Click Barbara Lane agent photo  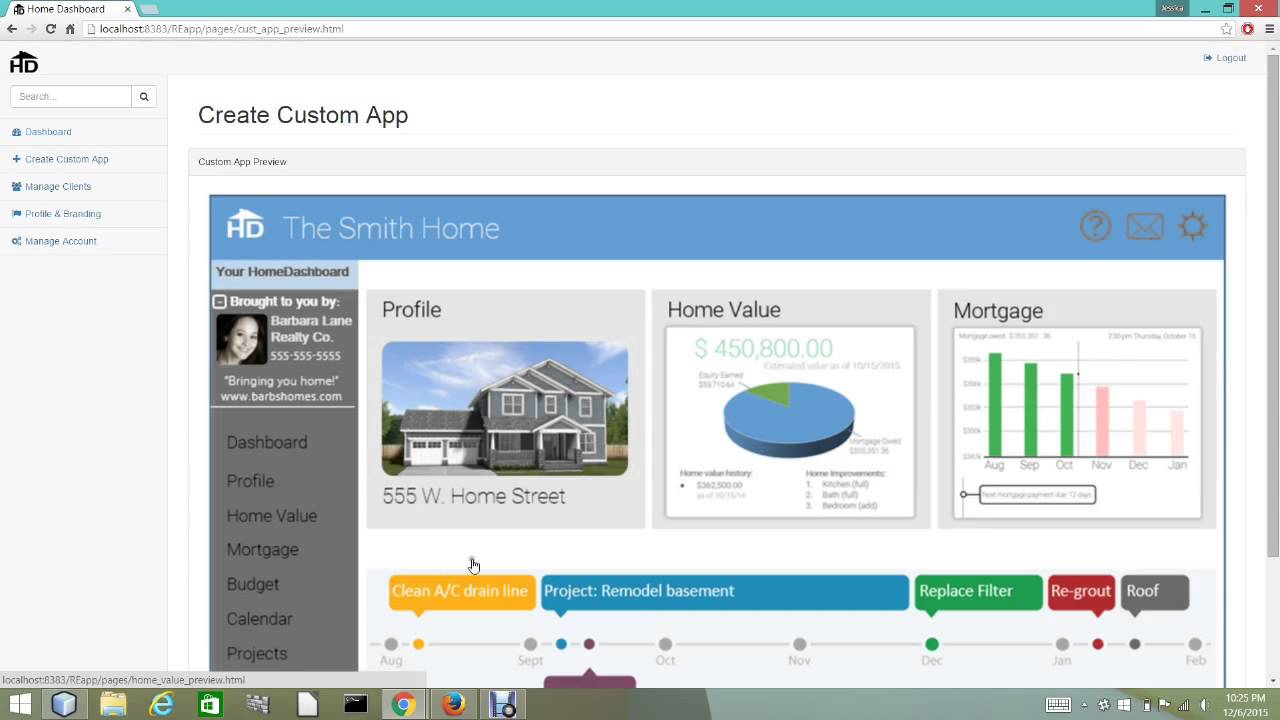(x=241, y=339)
